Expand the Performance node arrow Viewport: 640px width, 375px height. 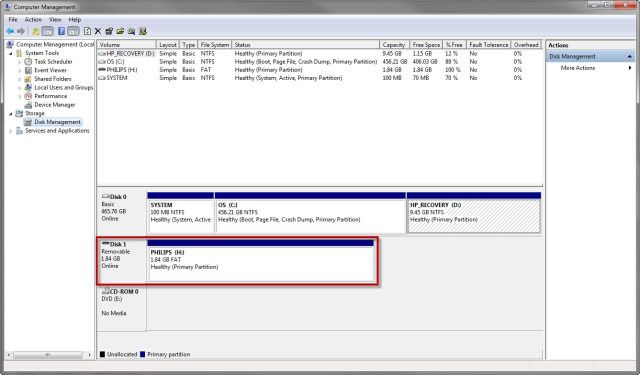click(19, 96)
